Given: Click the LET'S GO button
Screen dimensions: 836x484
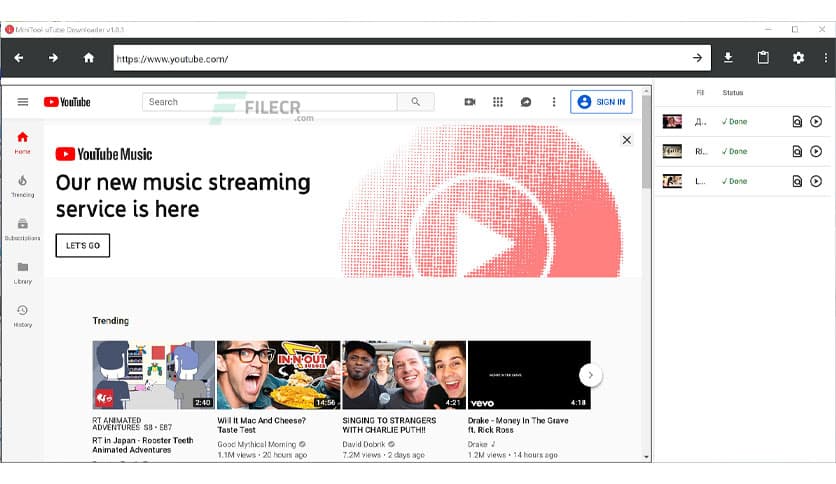Looking at the screenshot, I should 82,246.
